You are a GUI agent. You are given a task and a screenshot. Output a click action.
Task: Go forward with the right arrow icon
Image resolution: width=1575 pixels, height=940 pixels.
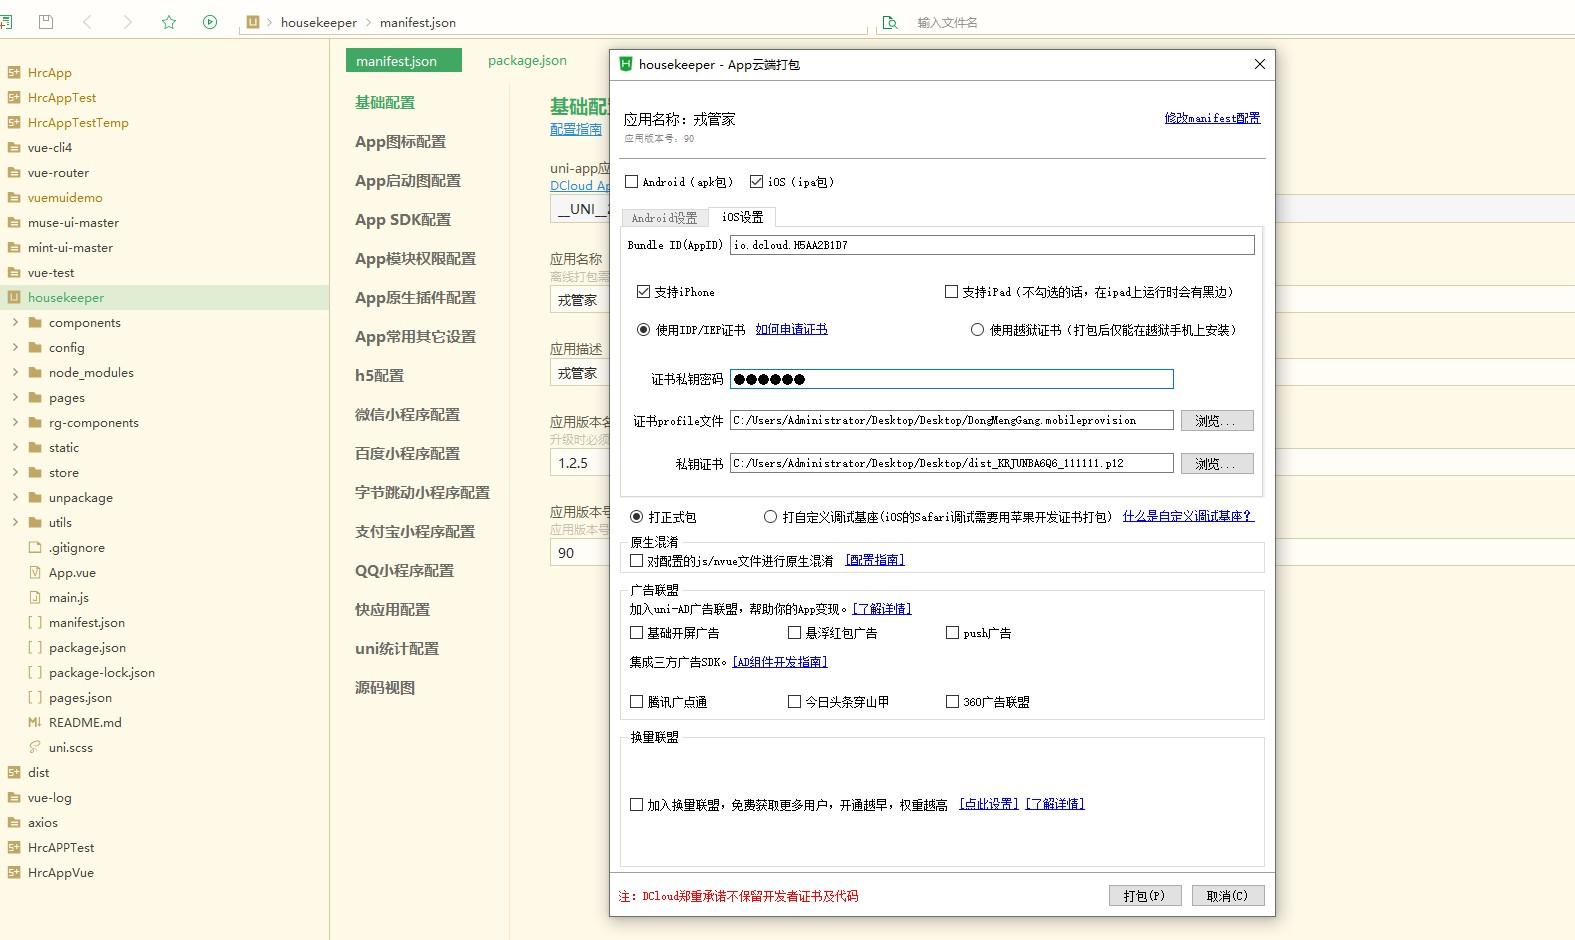click(127, 22)
